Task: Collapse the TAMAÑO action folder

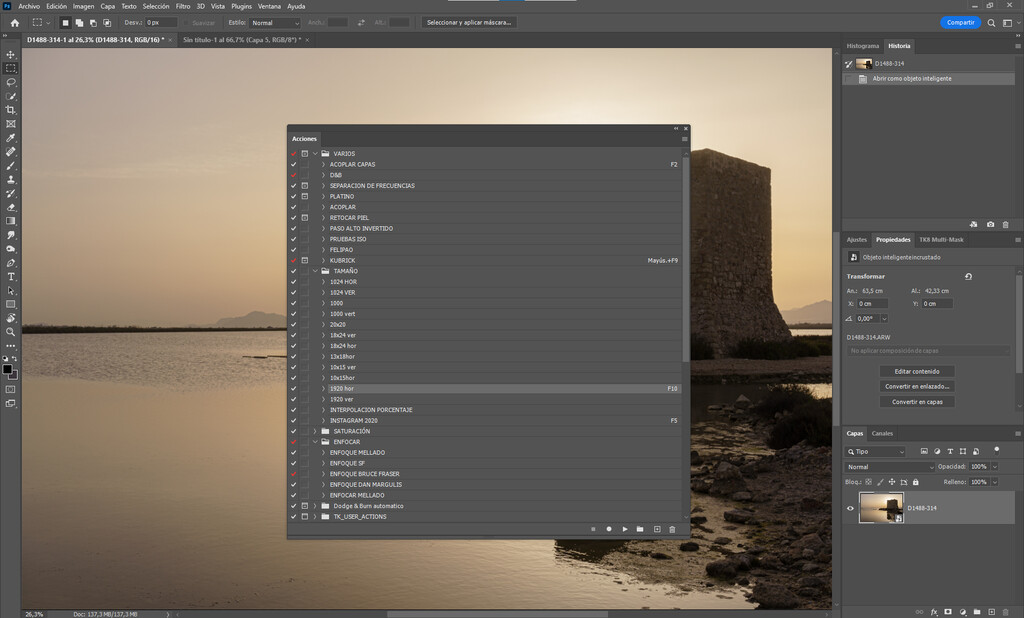Action: [x=313, y=270]
